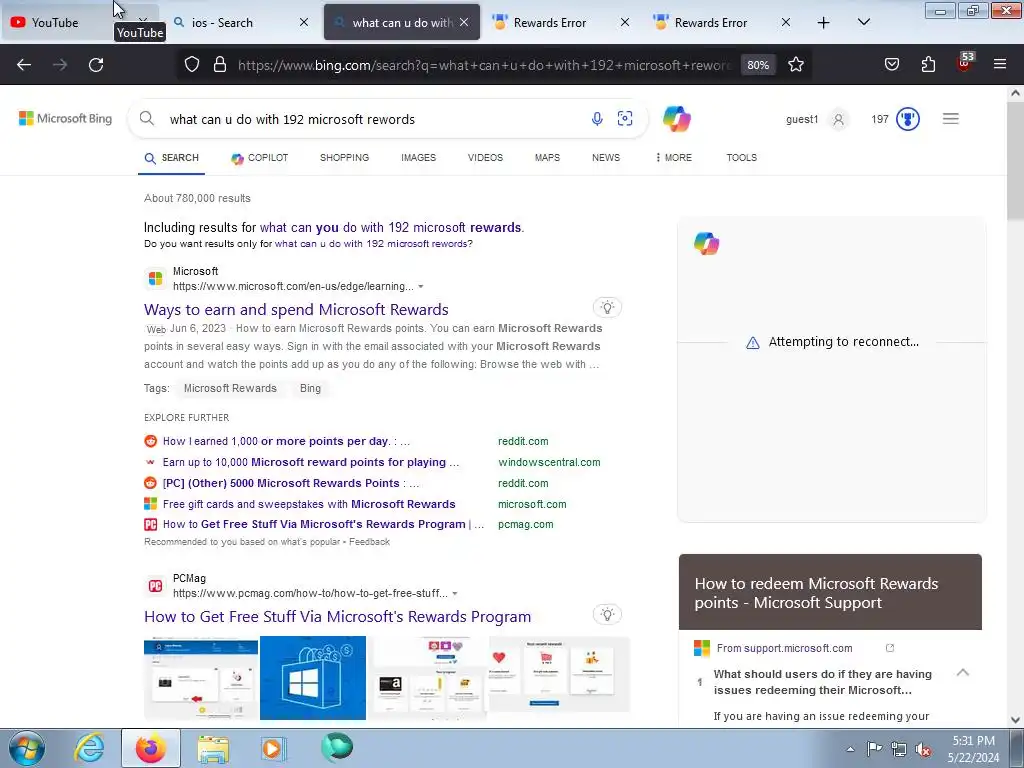Screen dimensions: 1024x768
Task: Open the blue Windows store bag thumbnail
Action: 313,678
